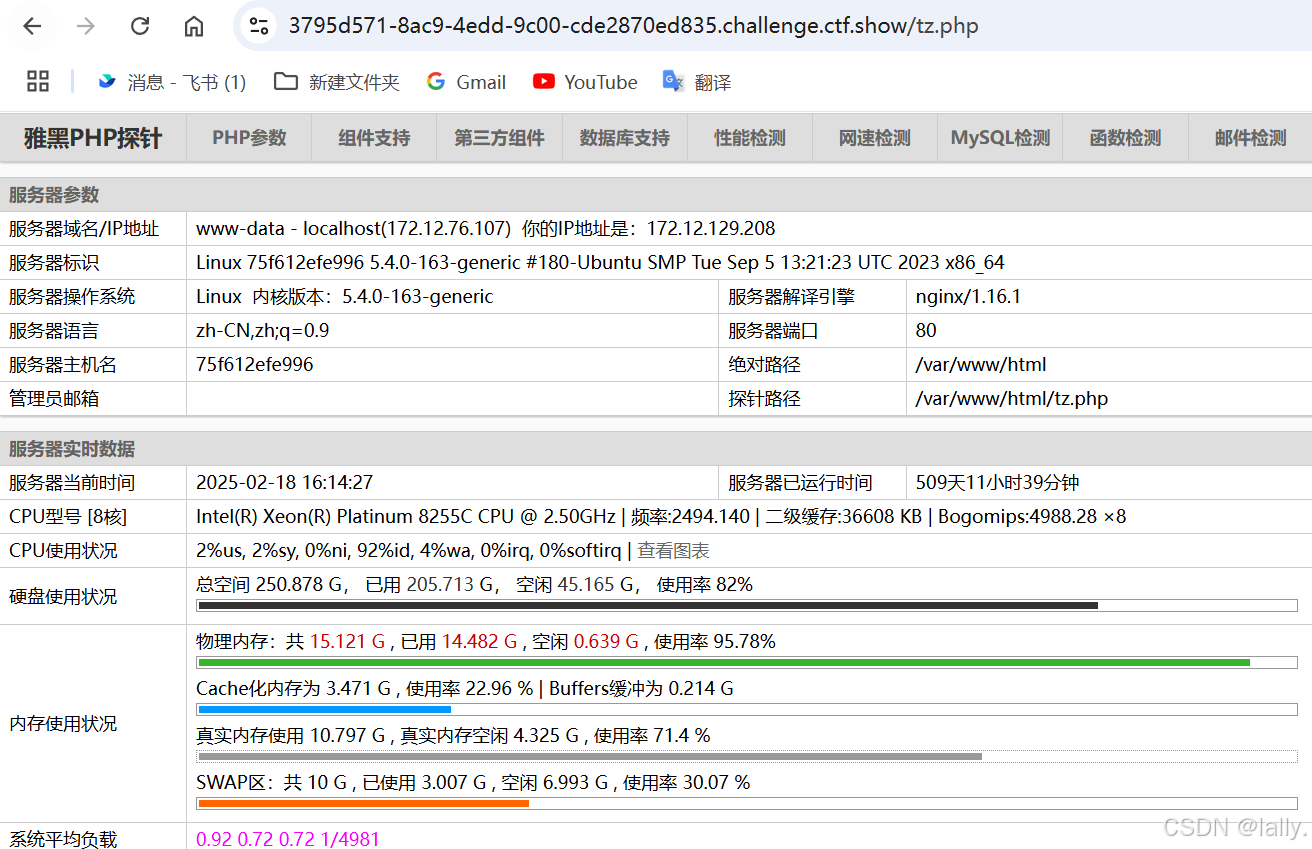This screenshot has height=849, width=1312.
Task: Select the nginx/1.16.1 engine value
Action: click(x=968, y=296)
